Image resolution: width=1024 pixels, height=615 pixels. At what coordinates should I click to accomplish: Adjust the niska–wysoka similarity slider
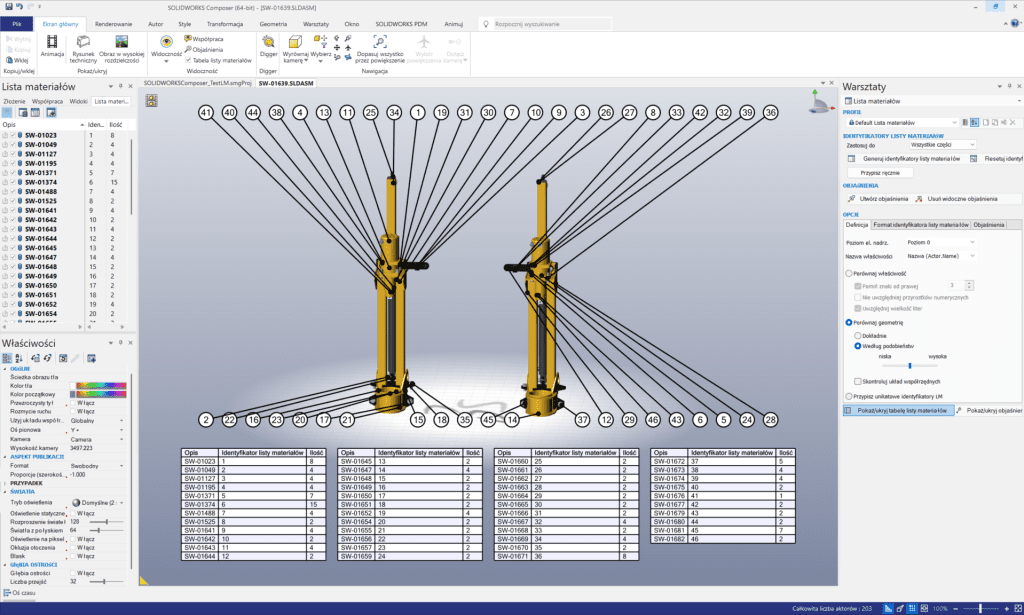pyautogui.click(x=909, y=366)
